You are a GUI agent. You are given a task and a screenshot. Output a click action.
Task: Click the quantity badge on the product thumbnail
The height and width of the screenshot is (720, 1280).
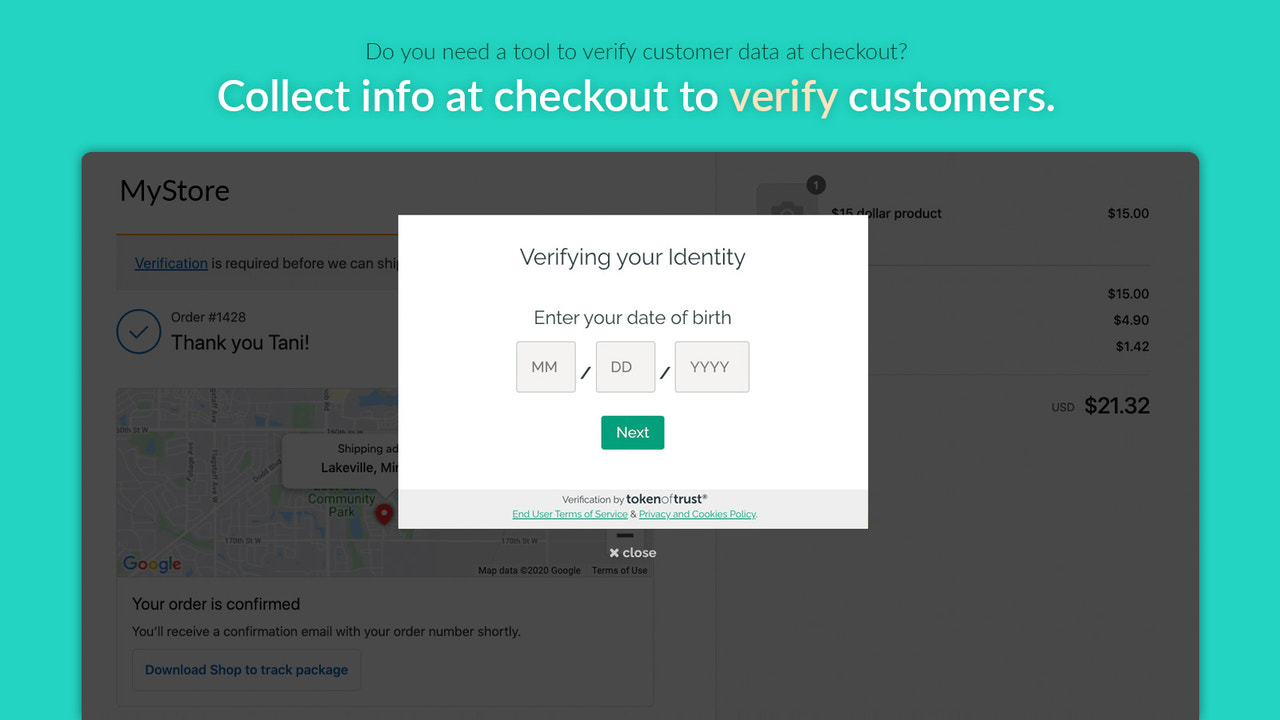point(815,185)
